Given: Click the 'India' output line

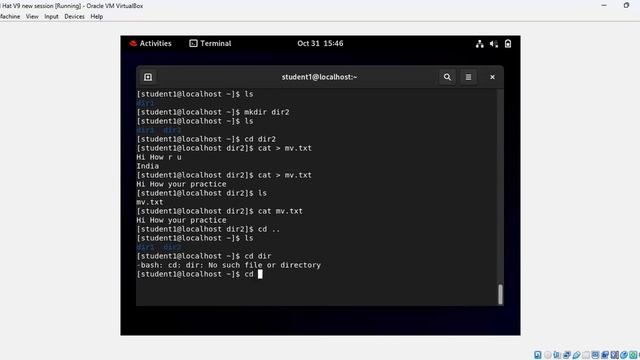Looking at the screenshot, I should coord(148,166).
